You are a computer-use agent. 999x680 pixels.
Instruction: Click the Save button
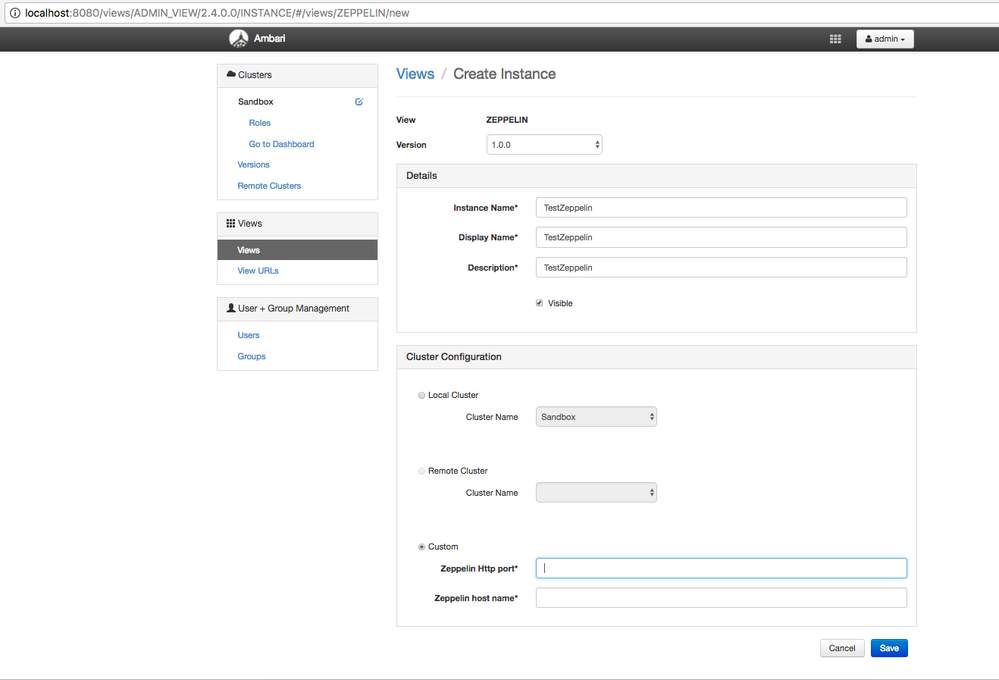pos(889,648)
